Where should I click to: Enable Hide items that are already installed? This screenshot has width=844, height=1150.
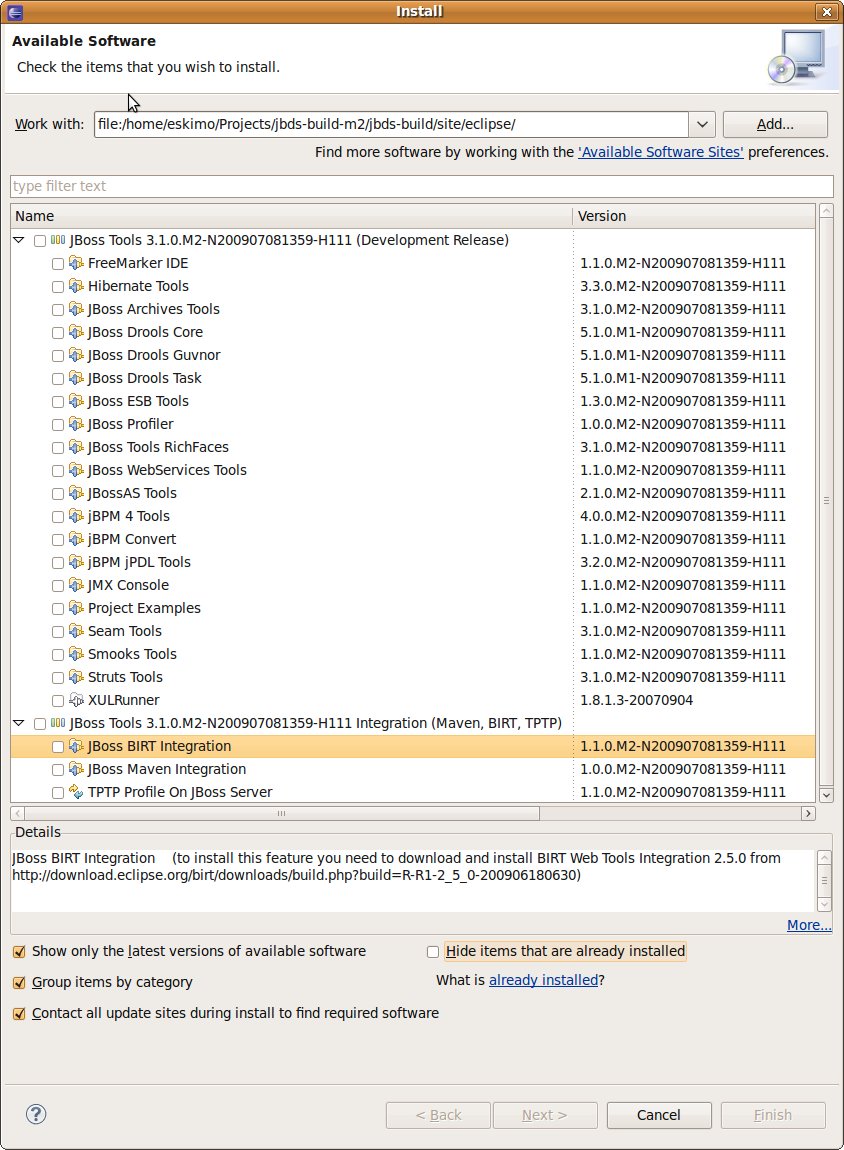click(x=433, y=952)
